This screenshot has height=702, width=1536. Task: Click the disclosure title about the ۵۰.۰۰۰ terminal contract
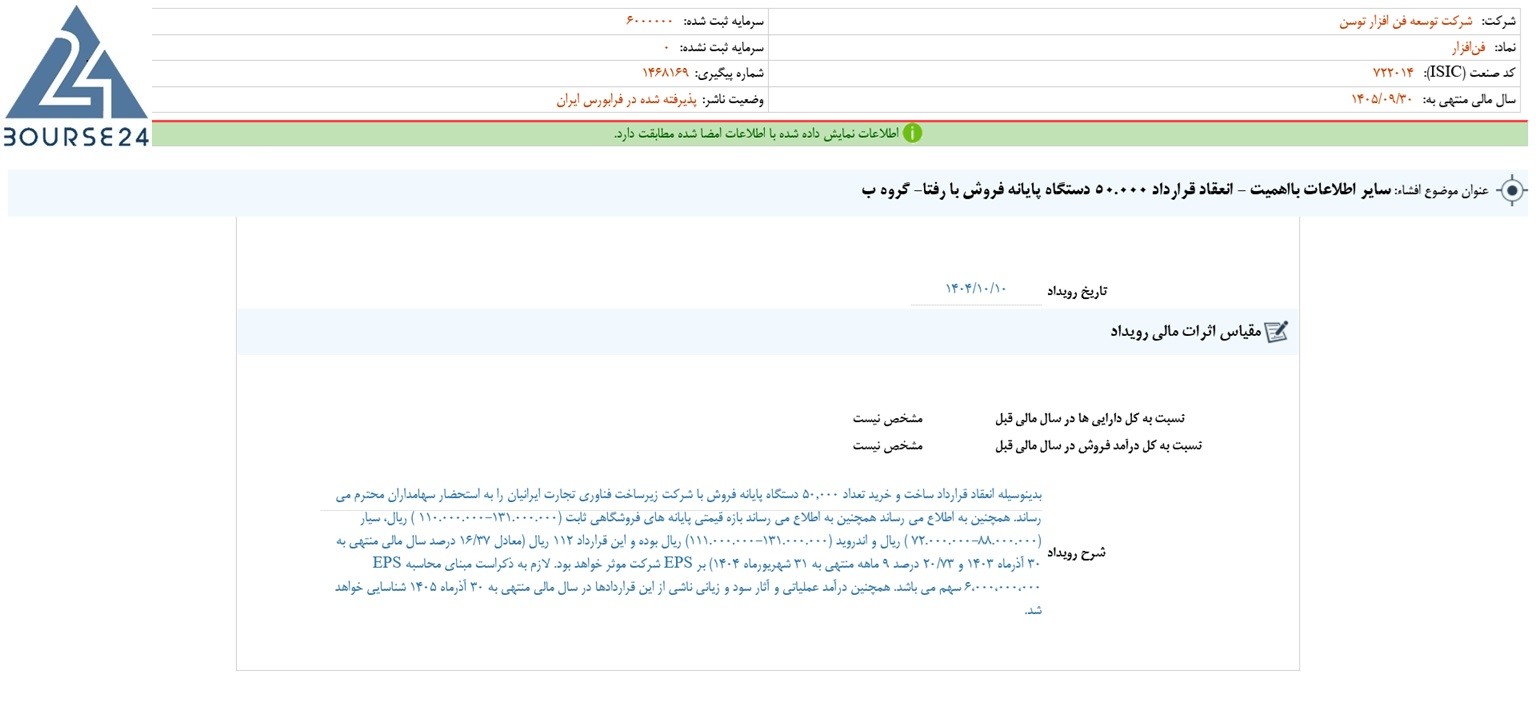[1126, 189]
